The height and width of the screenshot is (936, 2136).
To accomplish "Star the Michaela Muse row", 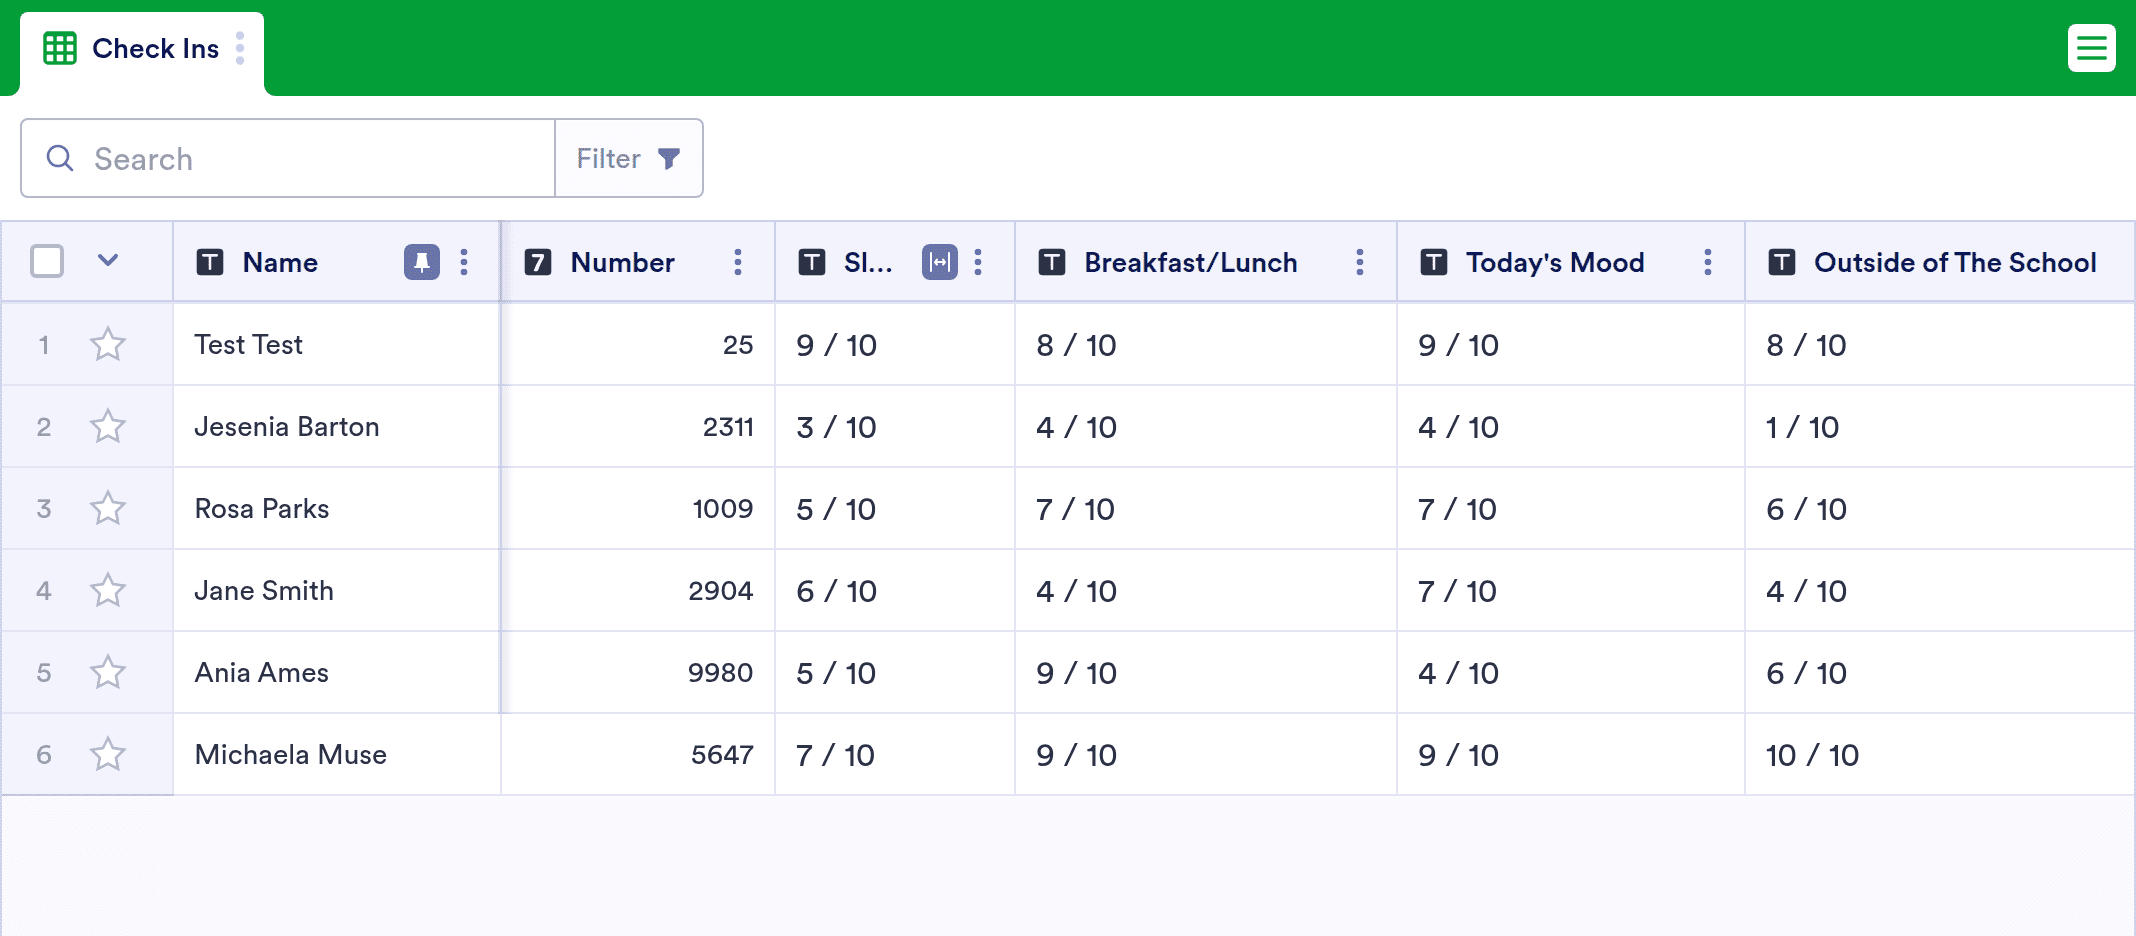I will point(108,755).
